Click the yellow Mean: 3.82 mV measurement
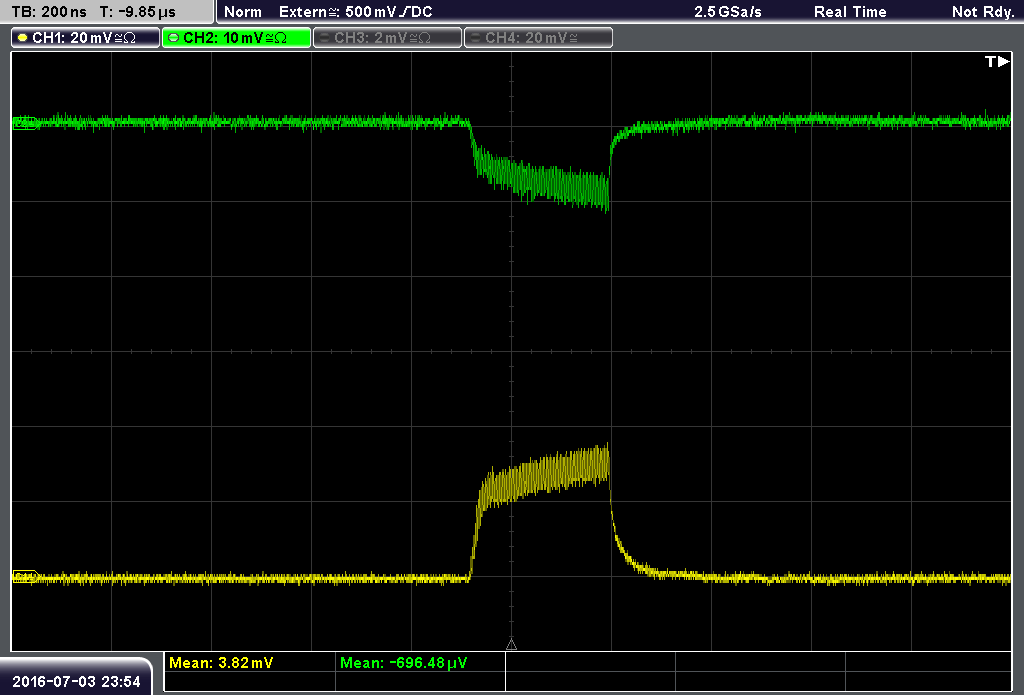 point(221,663)
